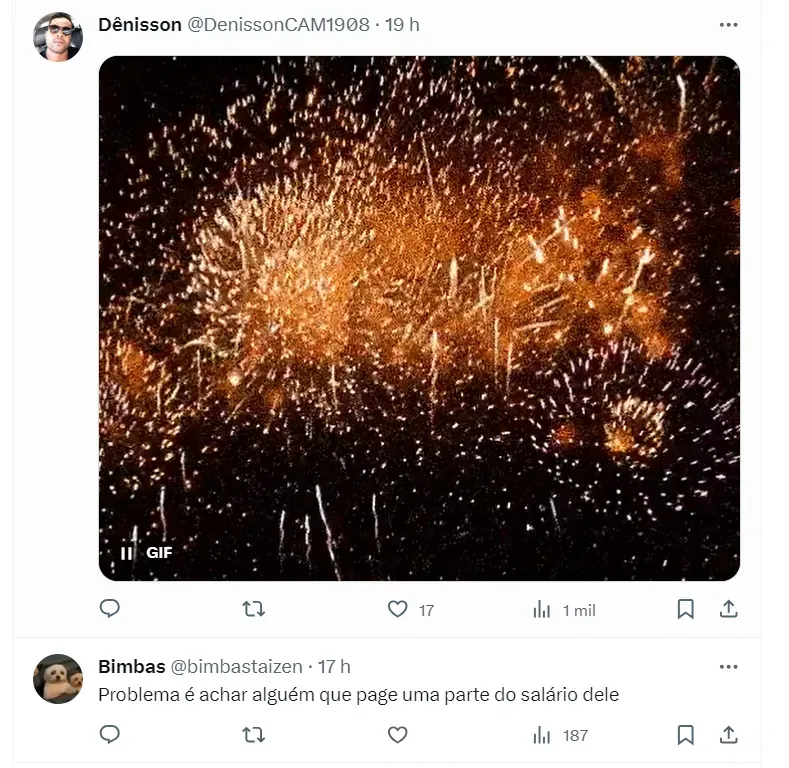Reply to Dênisson's fireworks tweet
Screen dimensions: 789x768
pos(110,609)
